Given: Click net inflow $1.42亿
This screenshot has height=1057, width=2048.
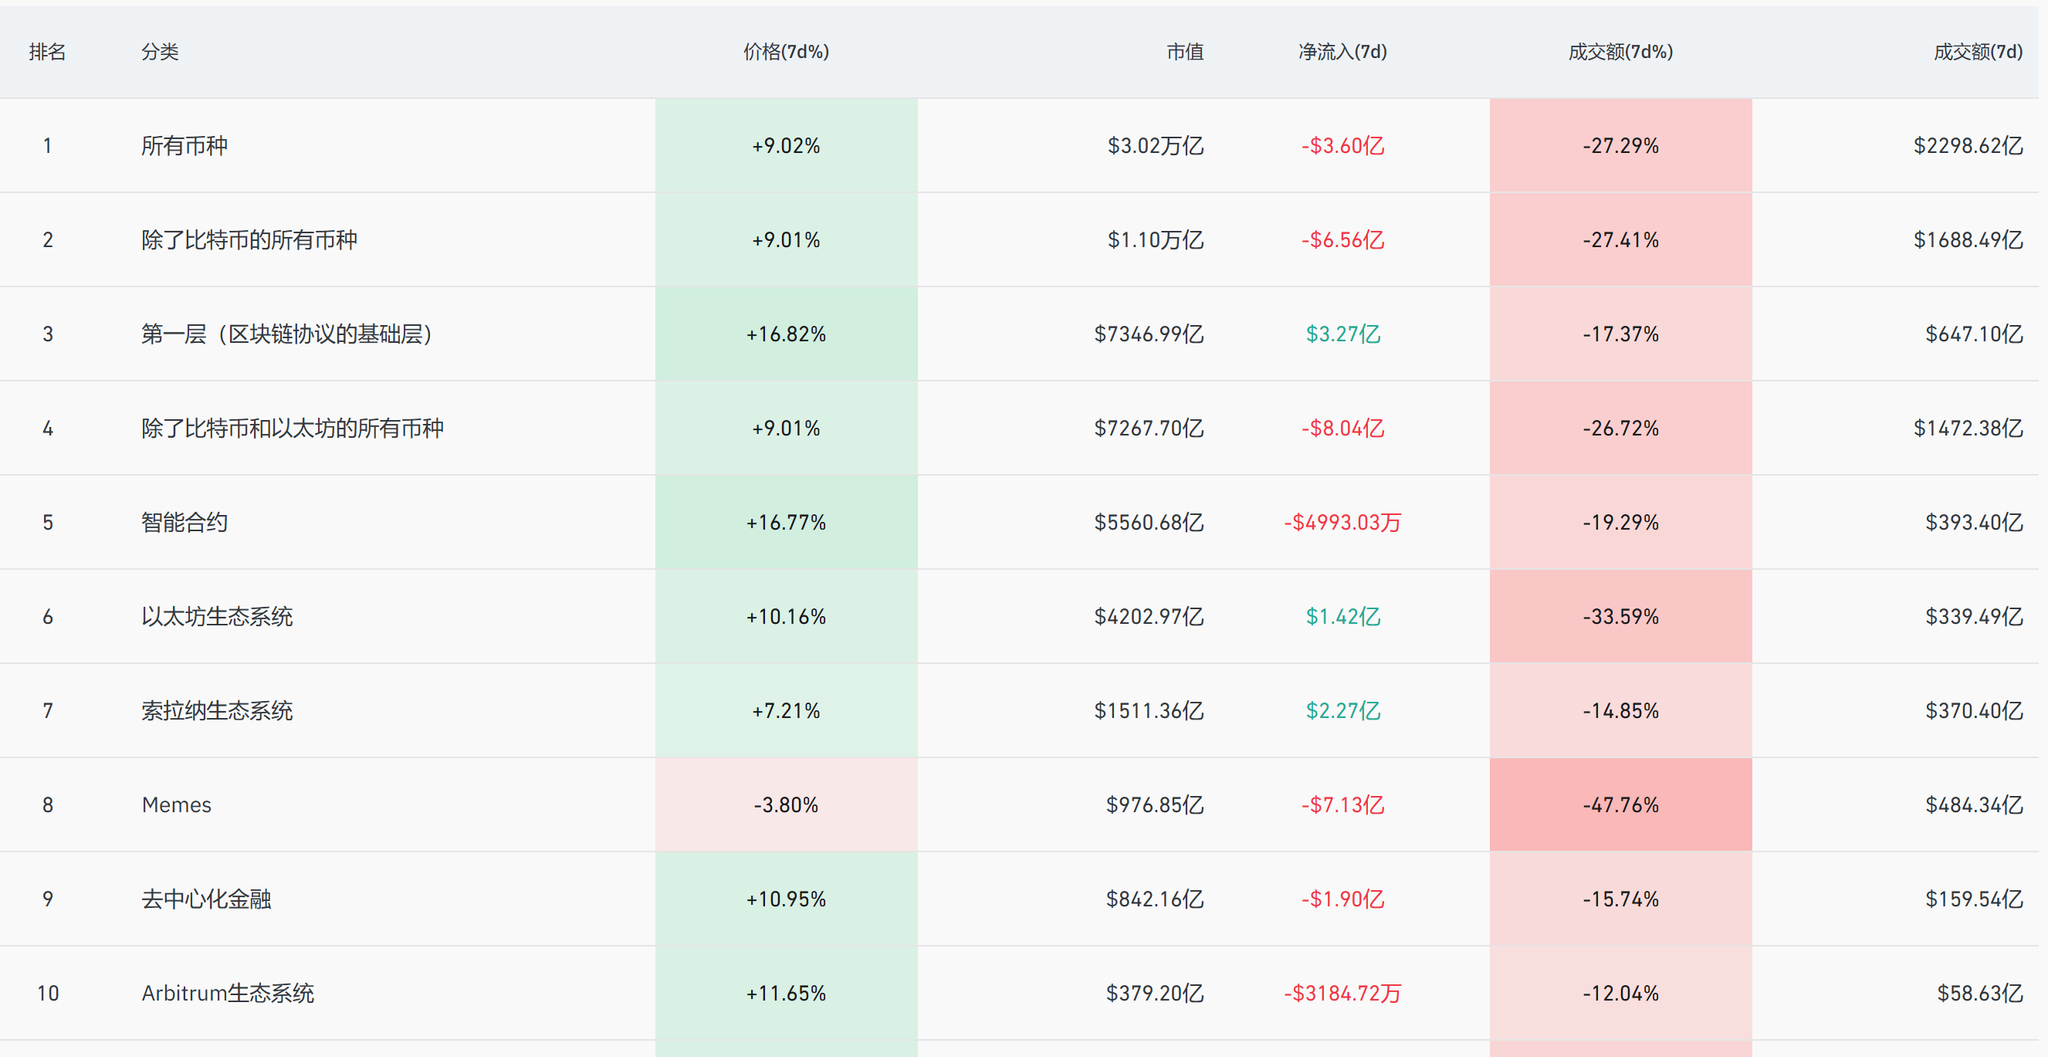Looking at the screenshot, I should pyautogui.click(x=1342, y=616).
